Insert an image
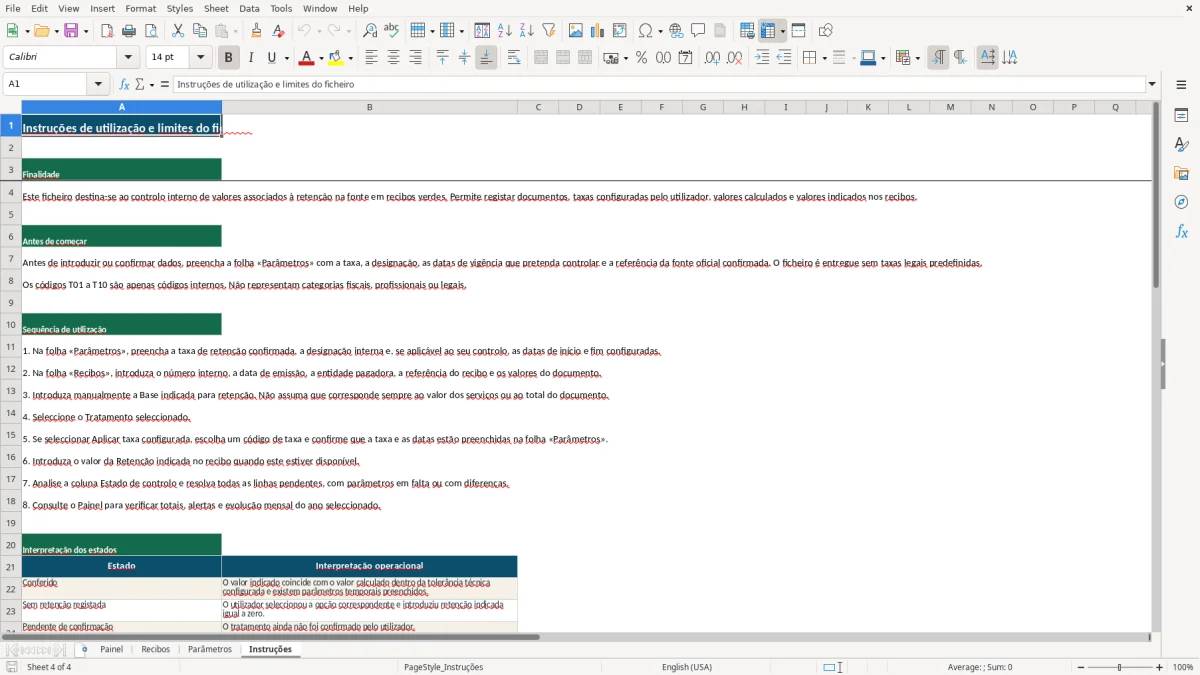Screen dimensions: 1200x675 point(576,31)
